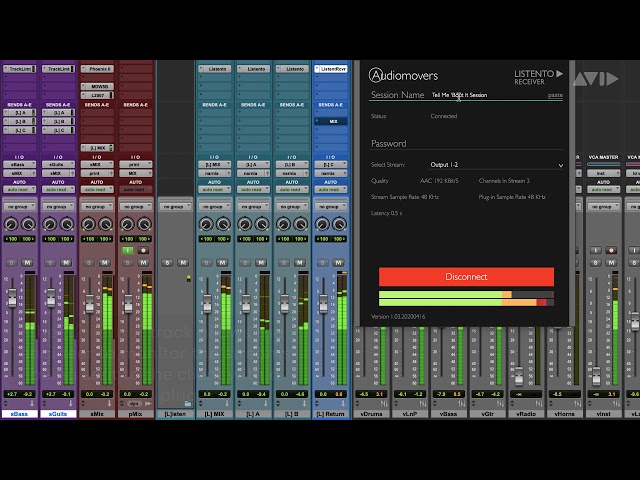Image resolution: width=640 pixels, height=480 pixels.
Task: Click the left pan knob on [L] Return
Action: (x=322, y=224)
